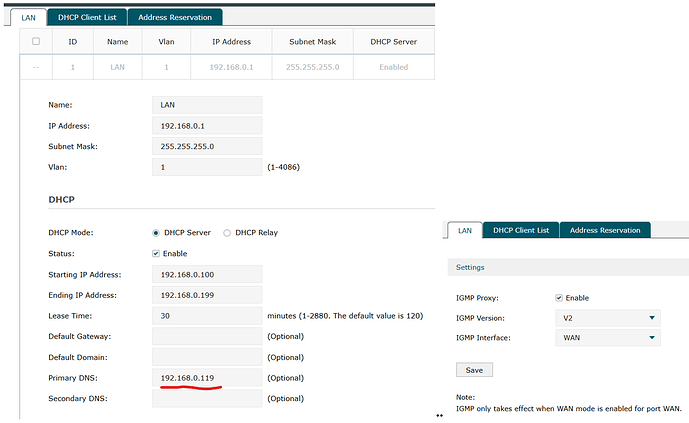689x423 pixels.
Task: Select the LAN tab in the IGMP panel
Action: [464, 231]
